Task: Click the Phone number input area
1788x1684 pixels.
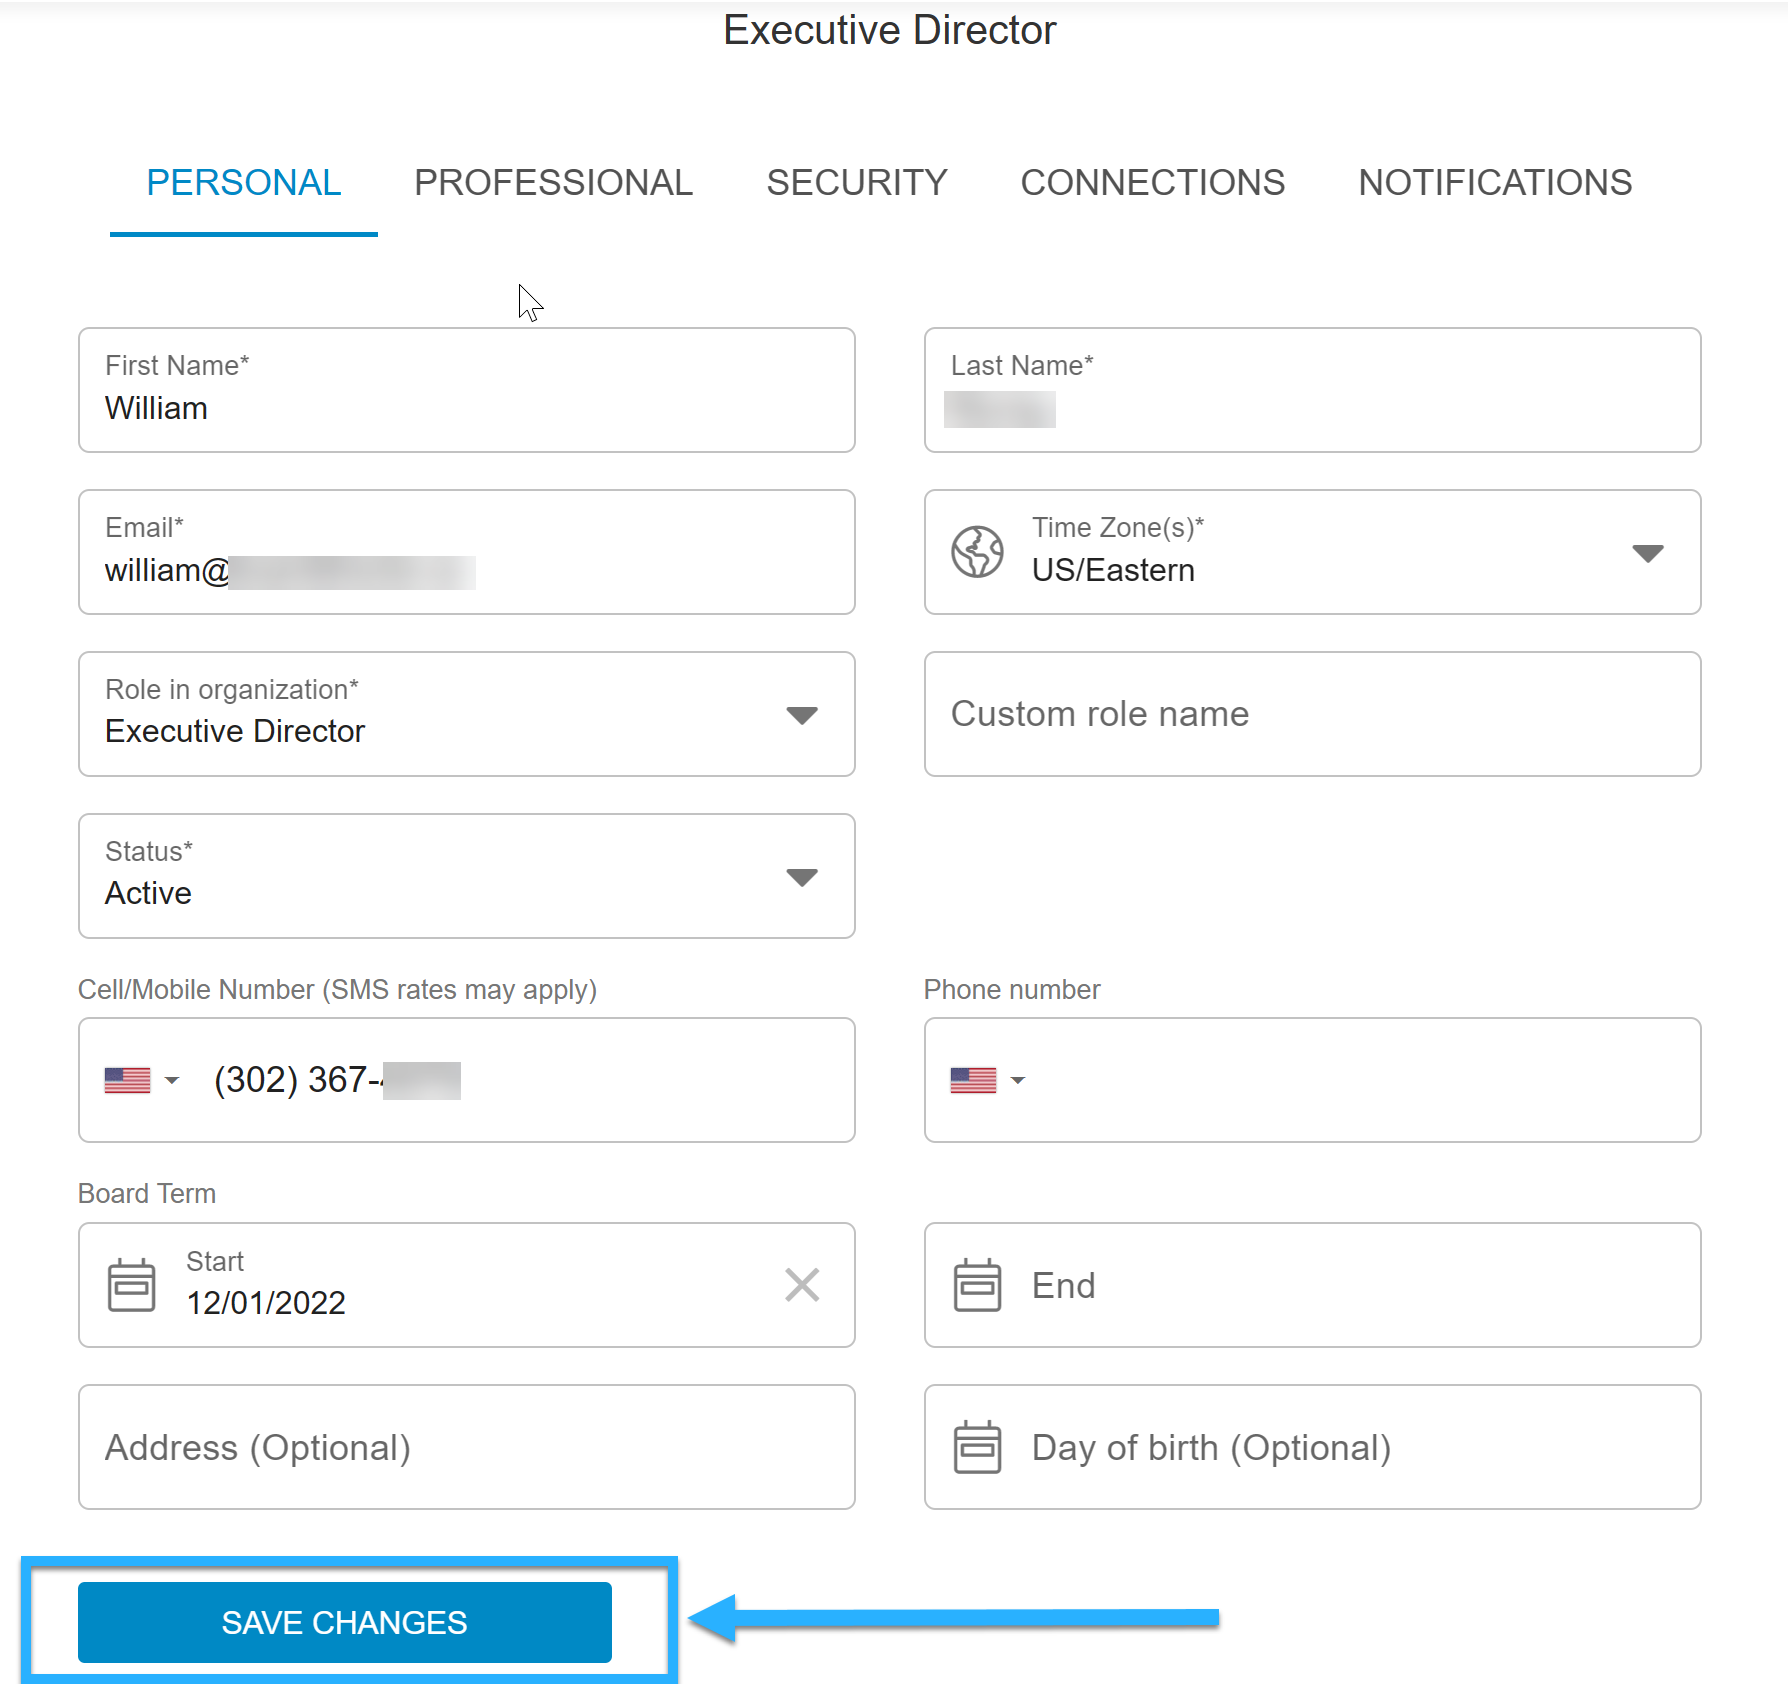Action: pos(1312,1080)
